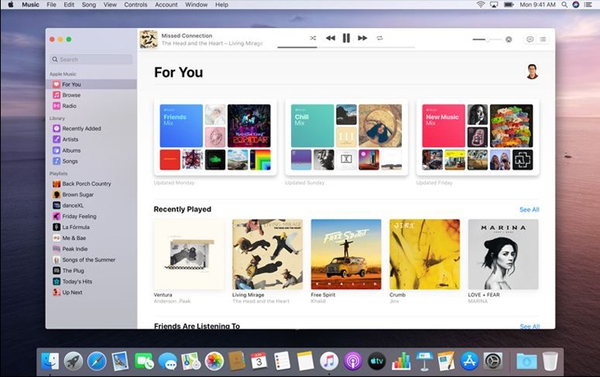Open Notification Center in menu bar
This screenshot has height=377, width=600.
[588, 5]
